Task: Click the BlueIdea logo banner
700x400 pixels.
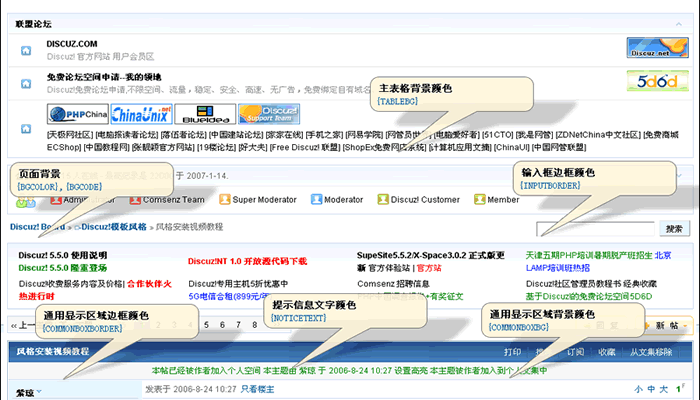Action: 205,113
